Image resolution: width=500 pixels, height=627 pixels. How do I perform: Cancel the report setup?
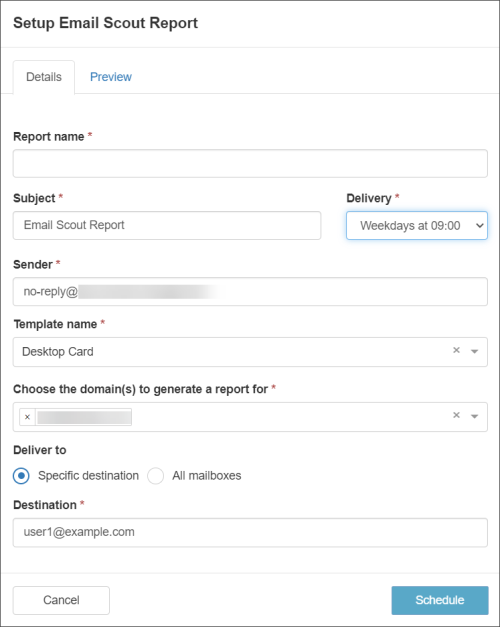pos(61,600)
